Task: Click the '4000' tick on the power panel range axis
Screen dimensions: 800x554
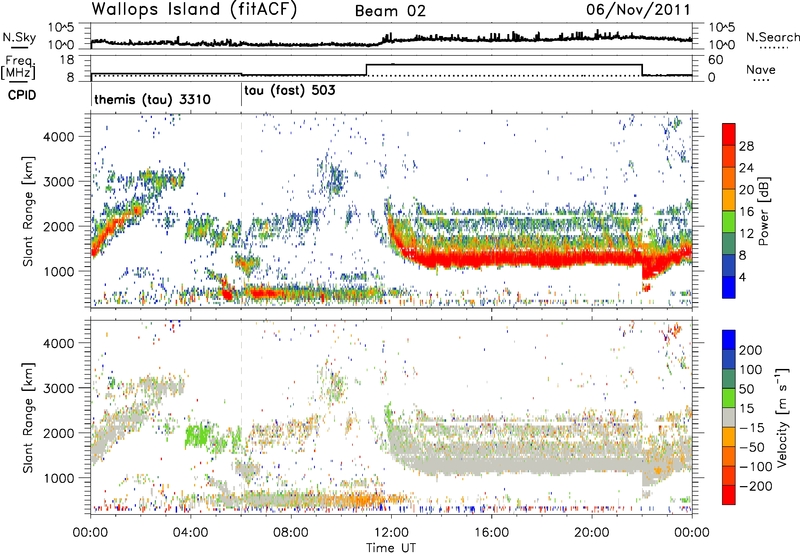Action: point(58,137)
